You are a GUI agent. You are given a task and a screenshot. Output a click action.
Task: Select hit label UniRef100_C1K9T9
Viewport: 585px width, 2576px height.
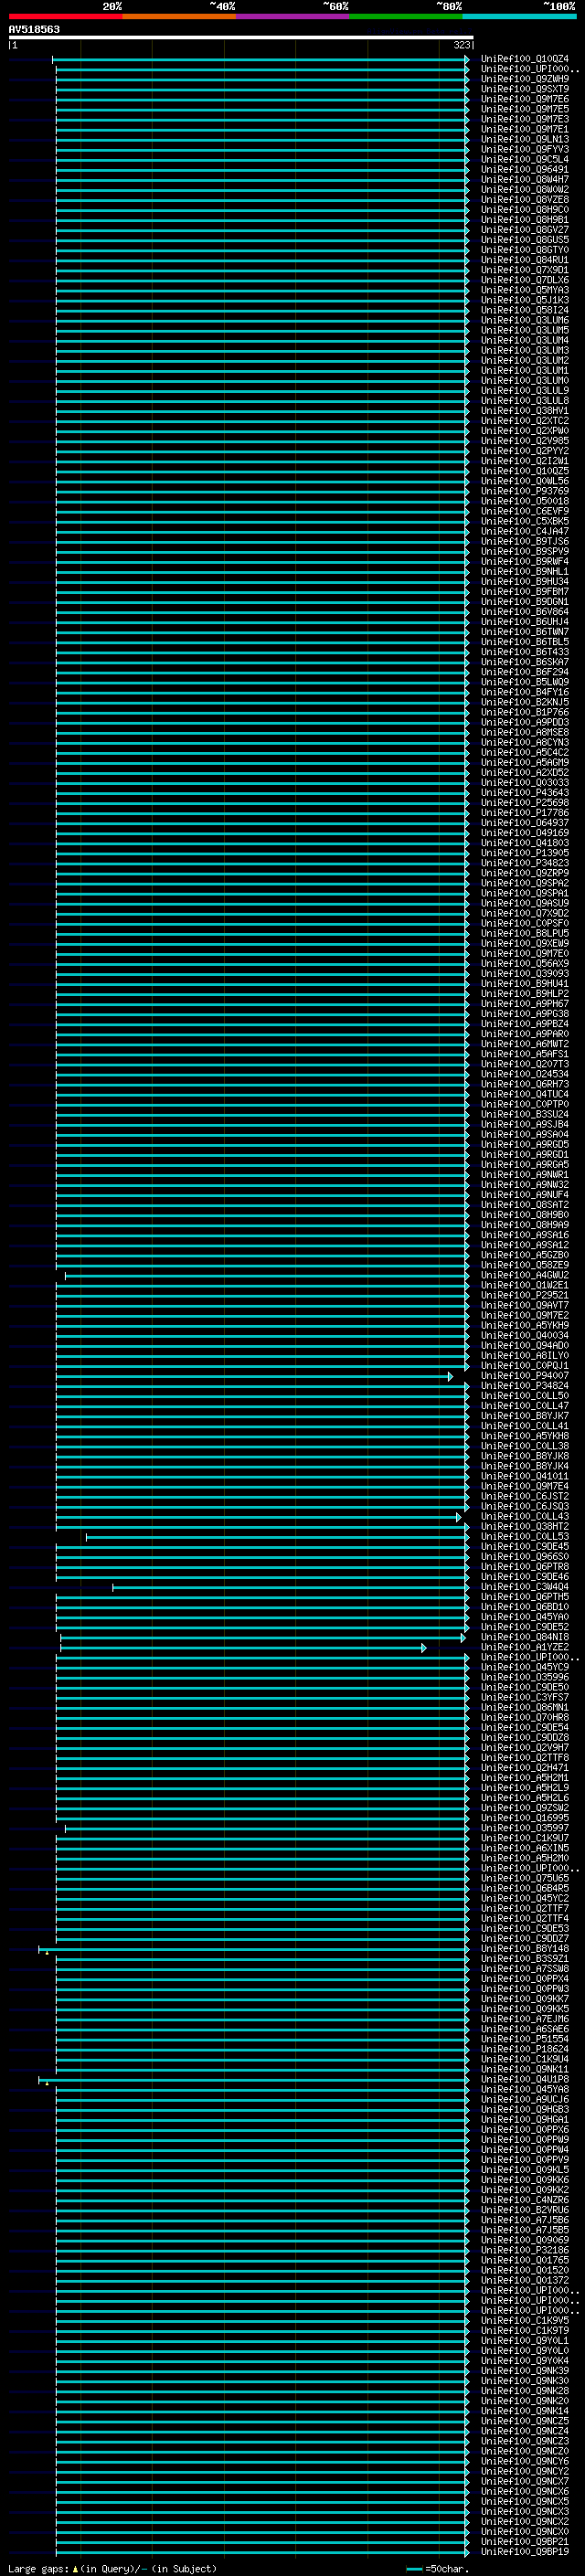pyautogui.click(x=524, y=2330)
